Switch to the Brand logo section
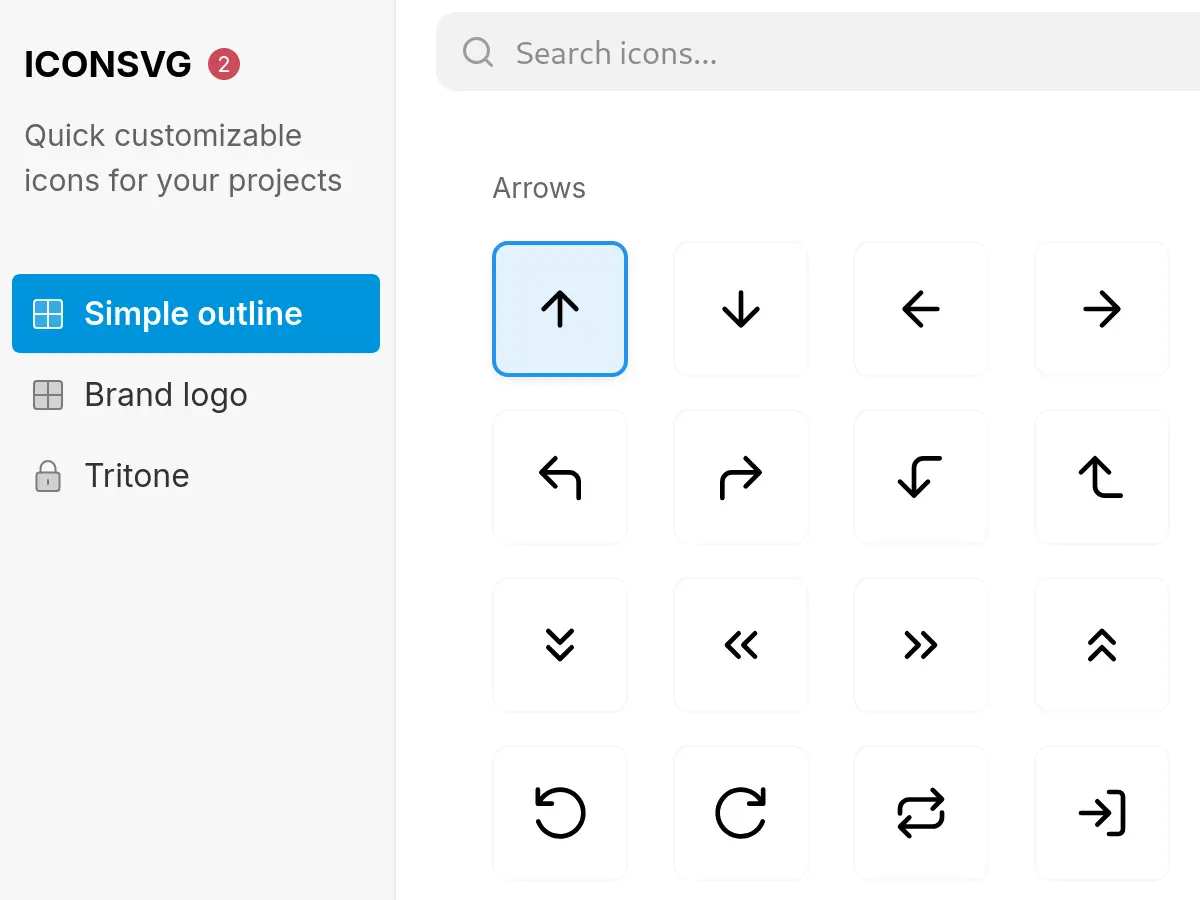 [165, 395]
